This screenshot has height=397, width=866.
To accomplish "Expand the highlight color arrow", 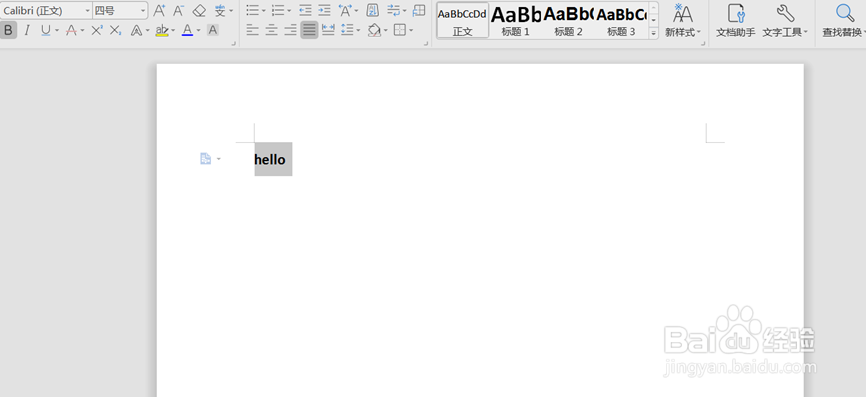I will [x=173, y=30].
